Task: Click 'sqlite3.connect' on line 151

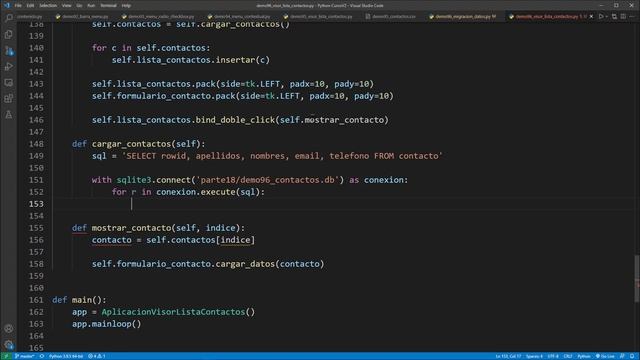Action: point(153,180)
